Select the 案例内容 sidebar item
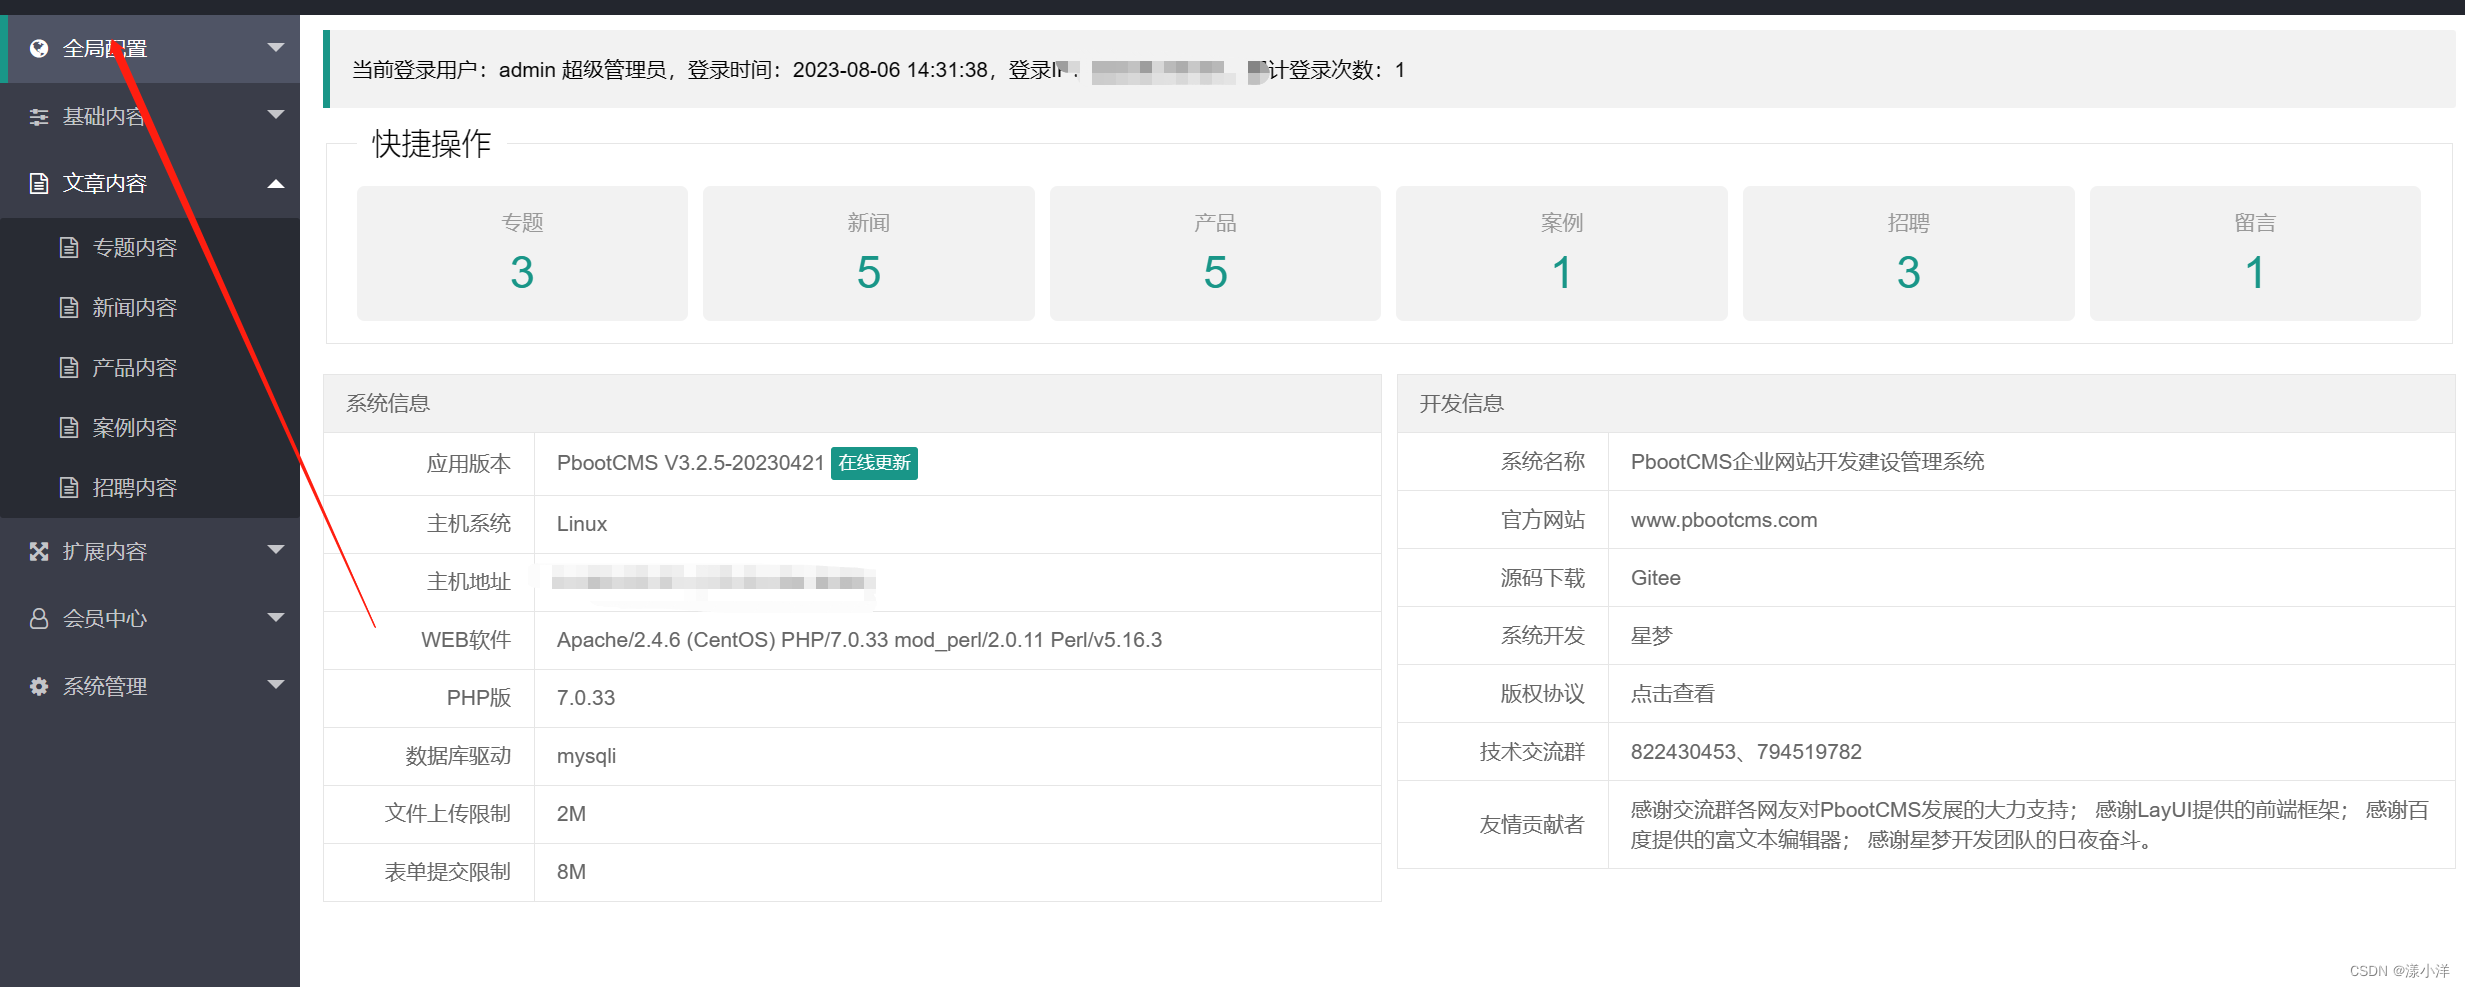The width and height of the screenshot is (2465, 987). (x=135, y=427)
